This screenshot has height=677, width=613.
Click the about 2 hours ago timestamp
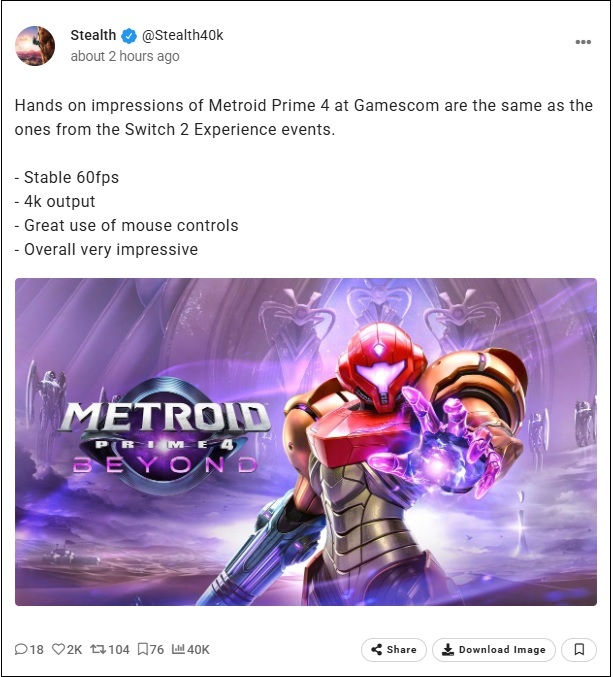(x=125, y=56)
